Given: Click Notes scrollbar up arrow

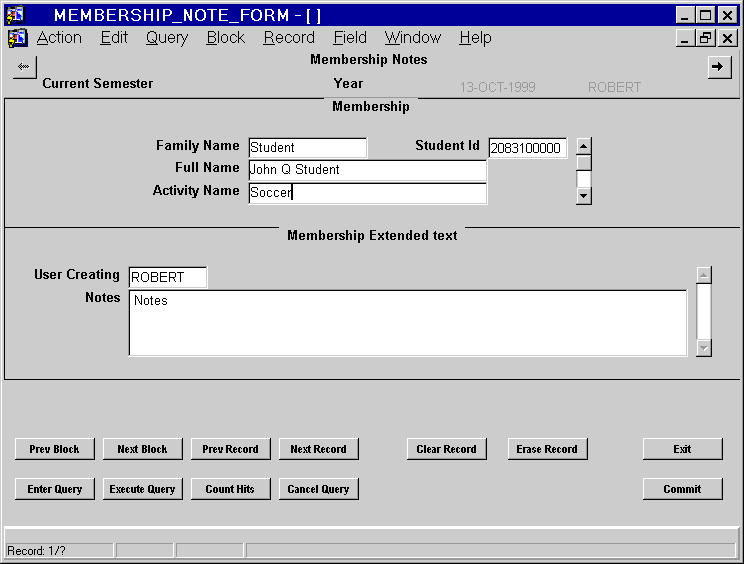Looking at the screenshot, I should (x=704, y=275).
